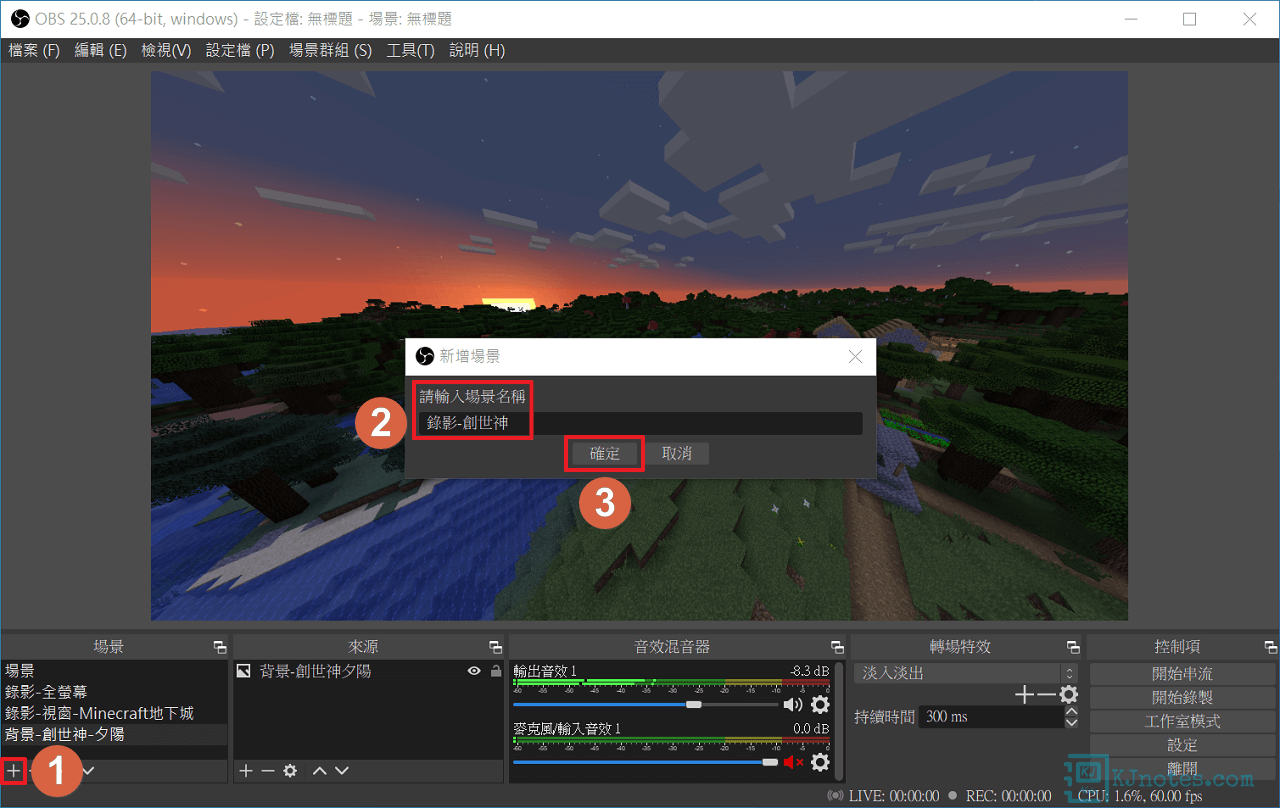
Task: Open gear settings for 麥克風/輸入音效 1
Action: pos(820,762)
